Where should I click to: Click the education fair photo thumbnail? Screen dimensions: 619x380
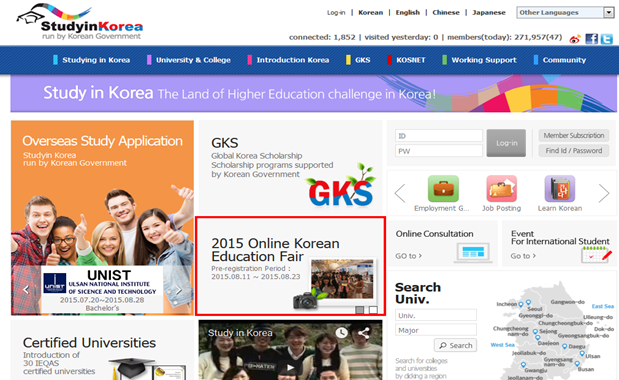click(342, 279)
